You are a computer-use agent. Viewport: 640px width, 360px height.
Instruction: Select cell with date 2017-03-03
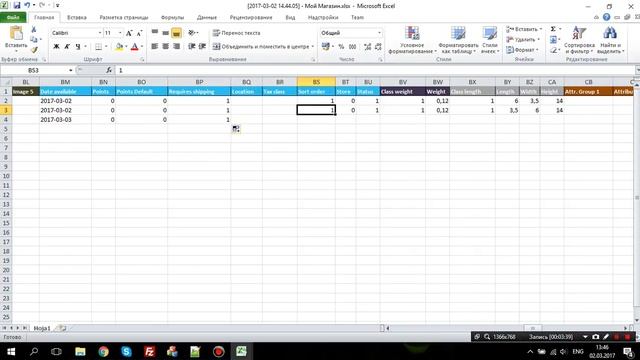click(x=65, y=120)
